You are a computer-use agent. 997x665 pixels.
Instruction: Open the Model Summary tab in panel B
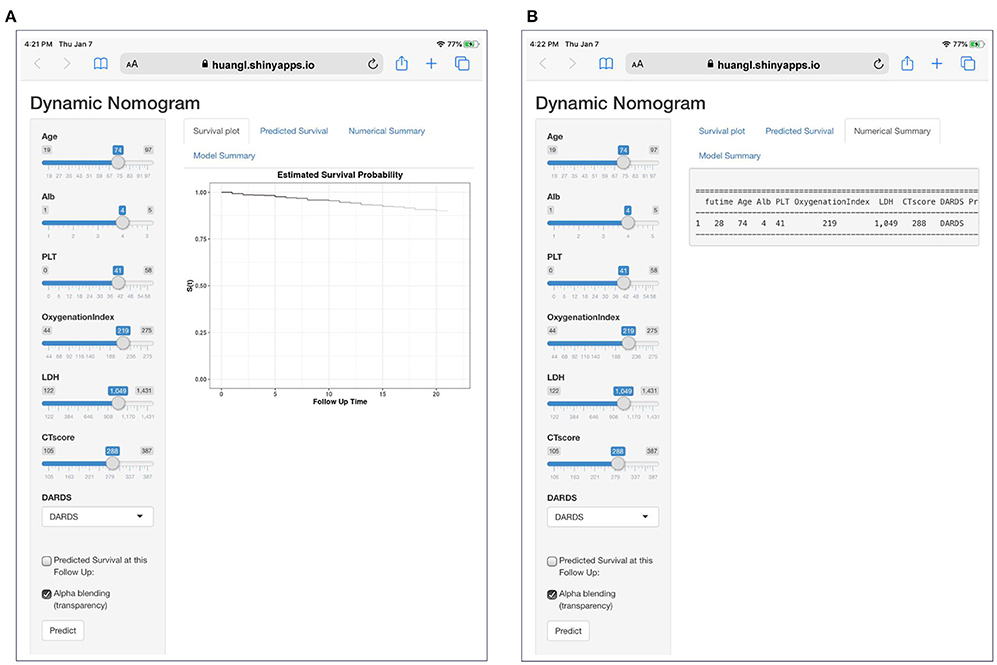click(729, 156)
